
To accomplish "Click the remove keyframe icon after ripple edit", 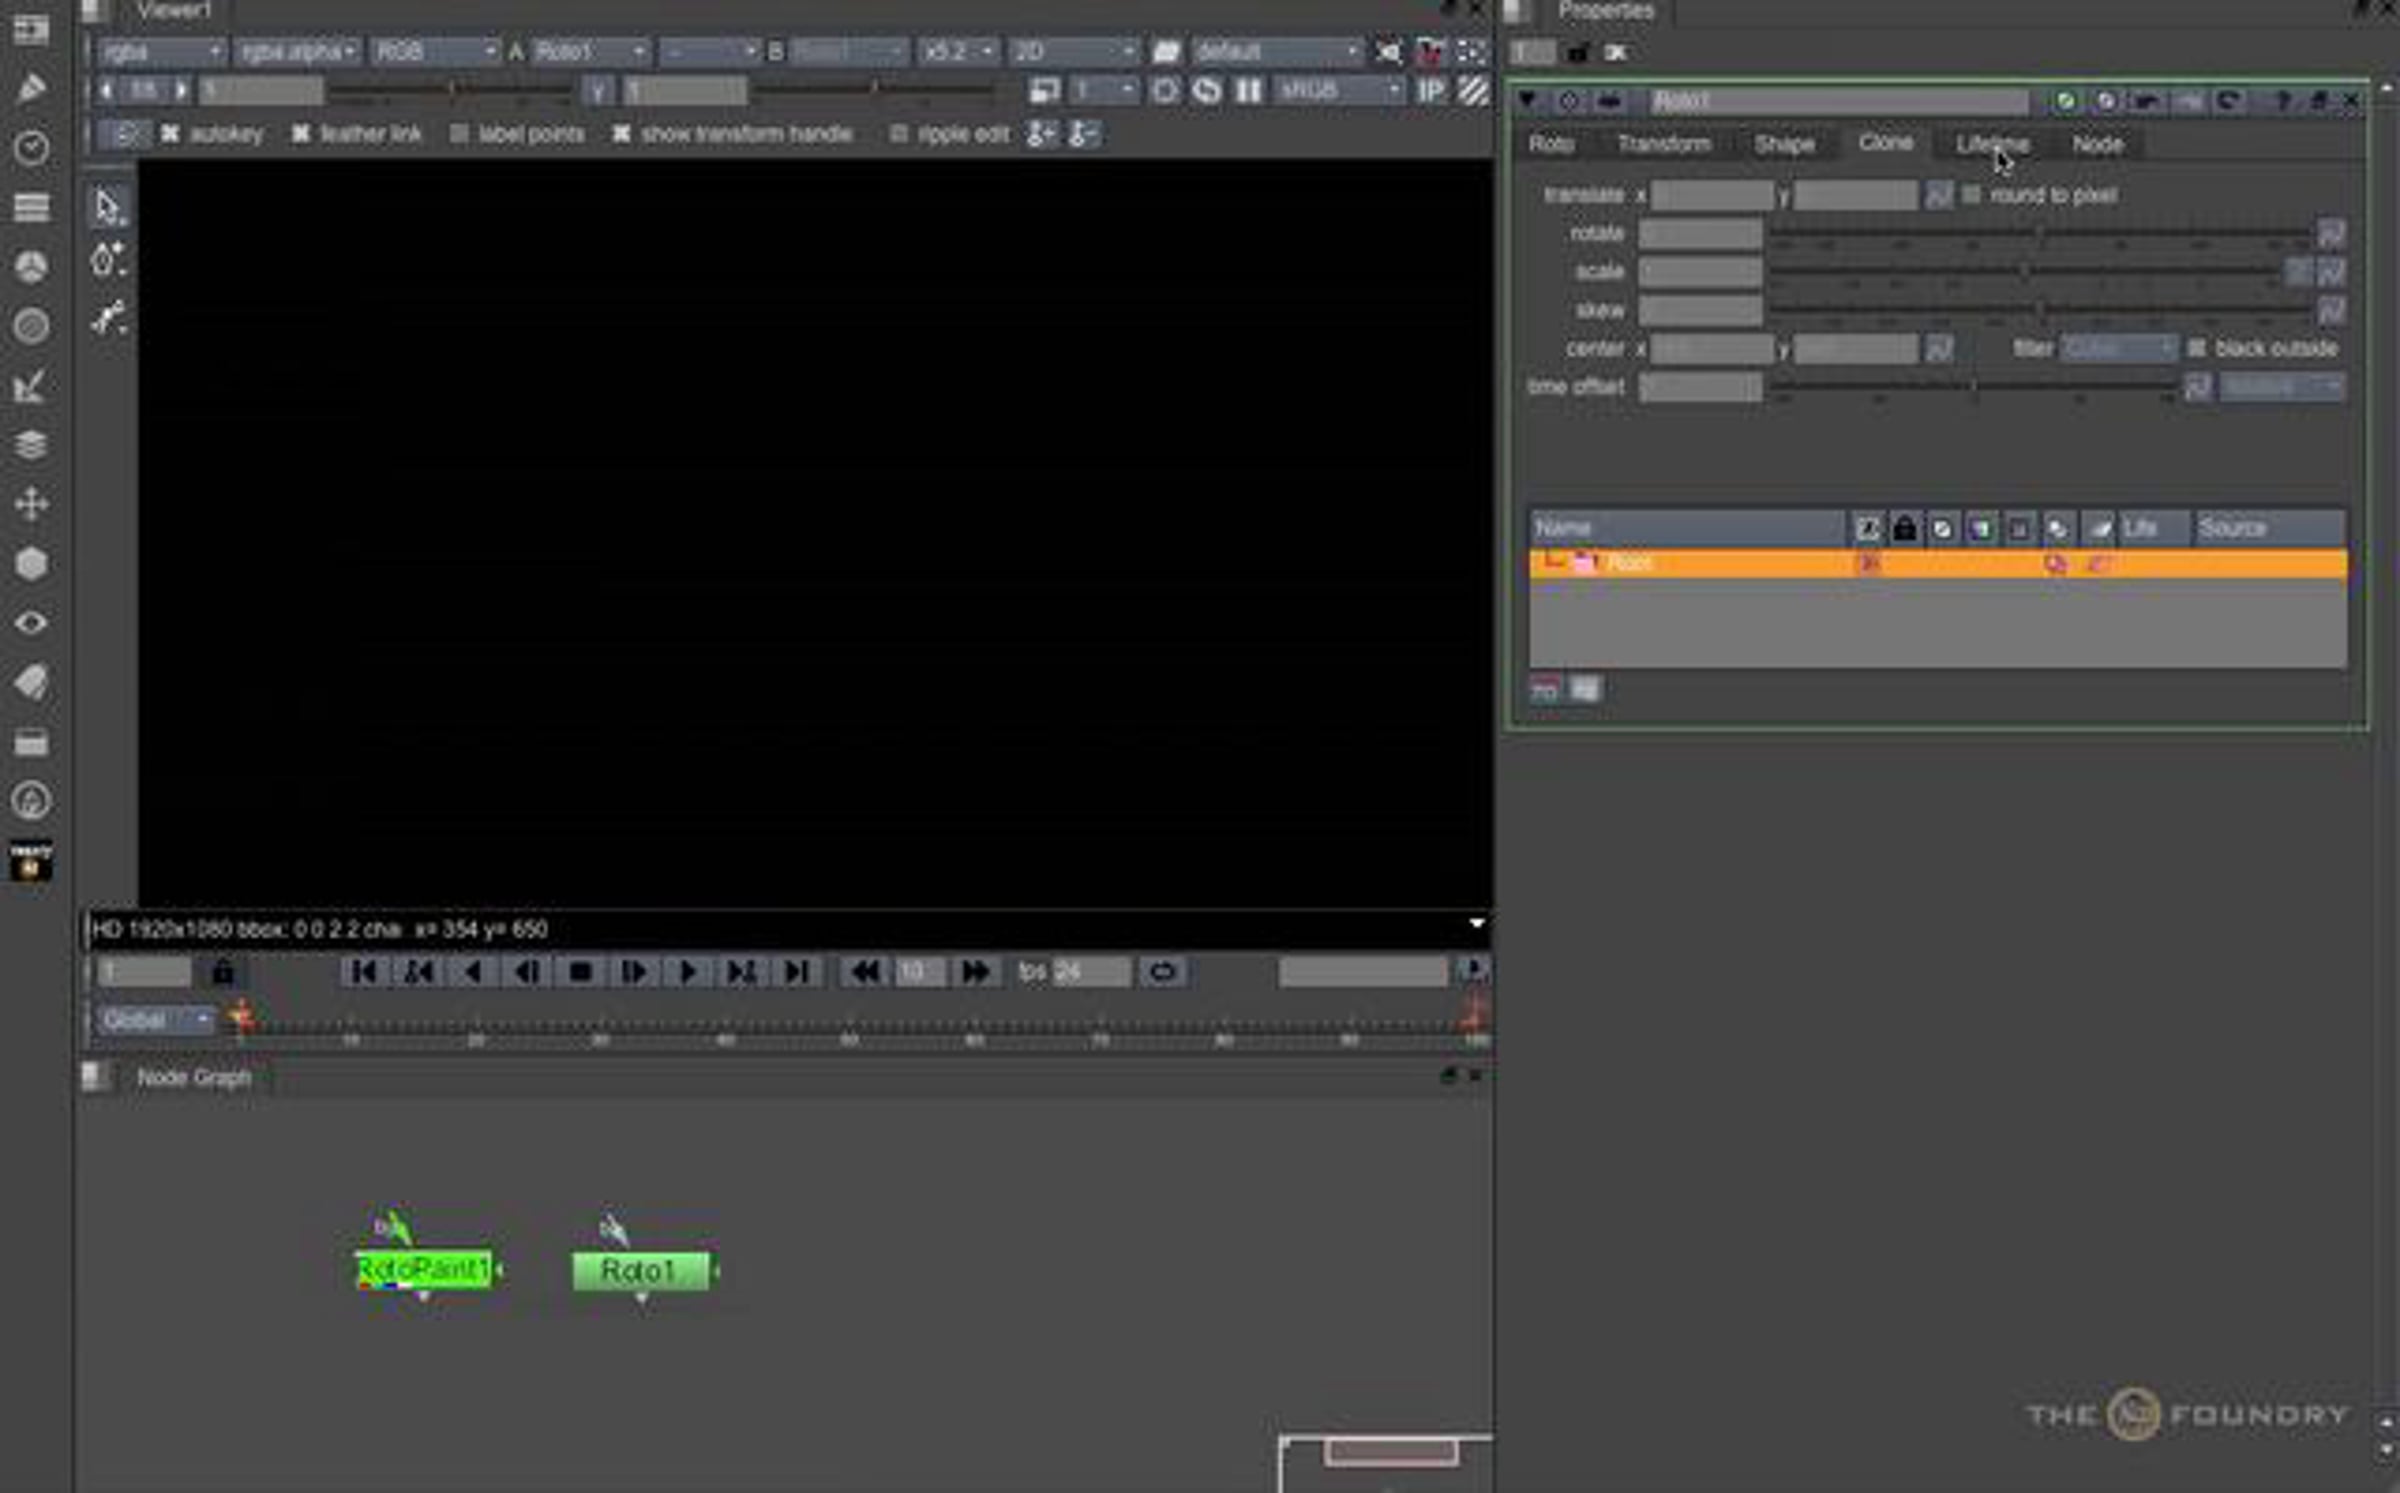I will tap(1083, 133).
